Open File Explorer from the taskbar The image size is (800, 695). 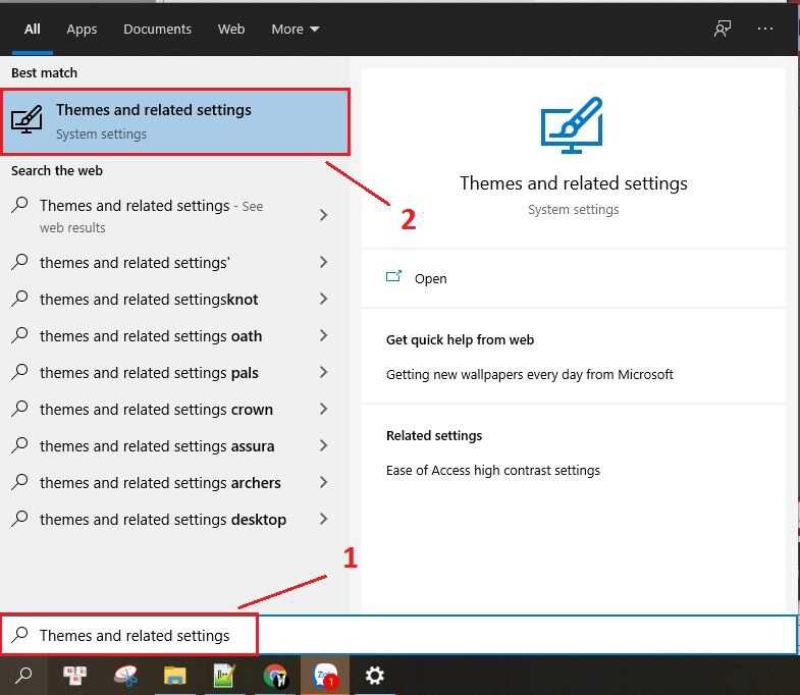pos(174,676)
